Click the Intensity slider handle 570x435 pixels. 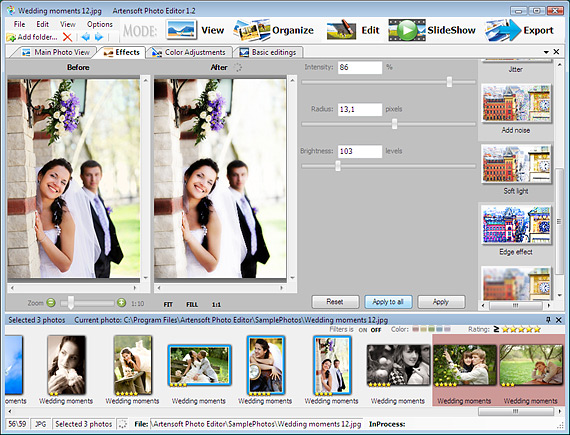coord(449,82)
